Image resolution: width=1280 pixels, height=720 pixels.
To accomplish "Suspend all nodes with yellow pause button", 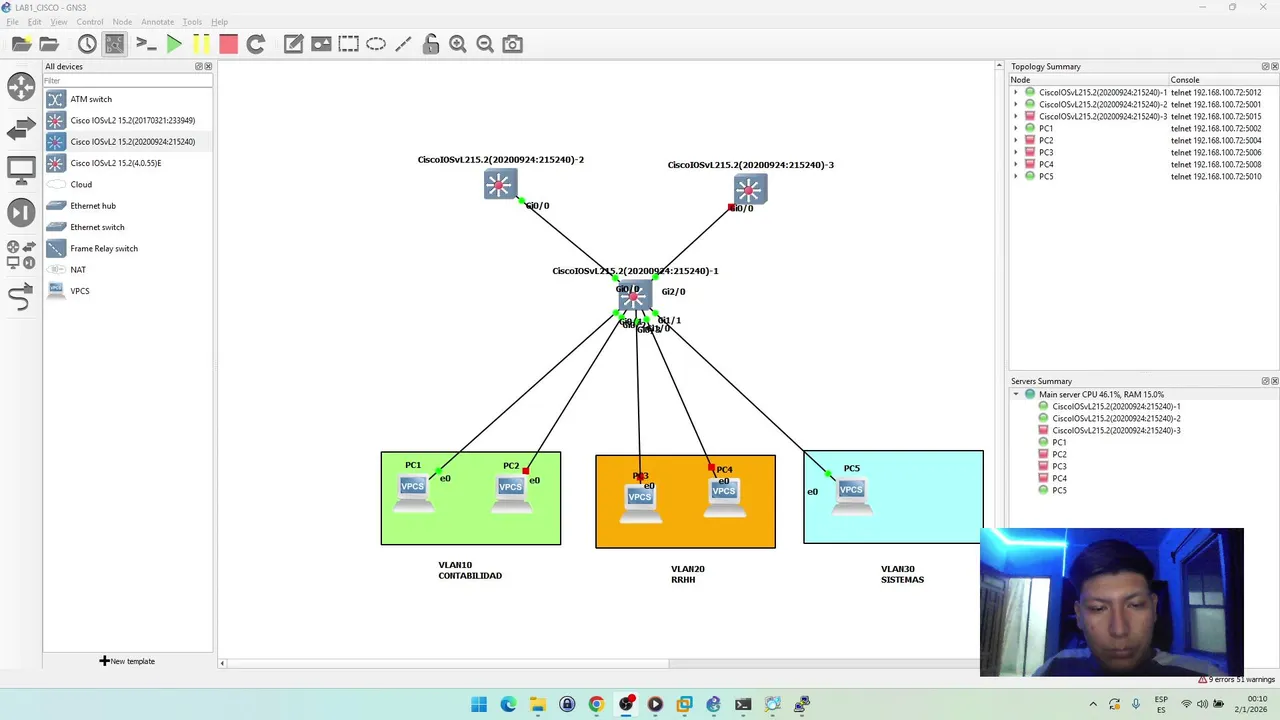I will click(x=201, y=44).
